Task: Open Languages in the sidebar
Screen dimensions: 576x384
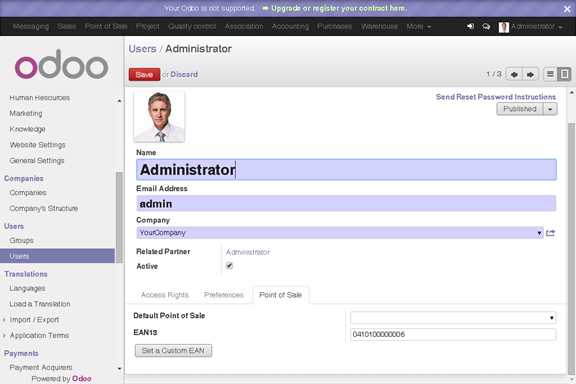Action: pyautogui.click(x=27, y=288)
